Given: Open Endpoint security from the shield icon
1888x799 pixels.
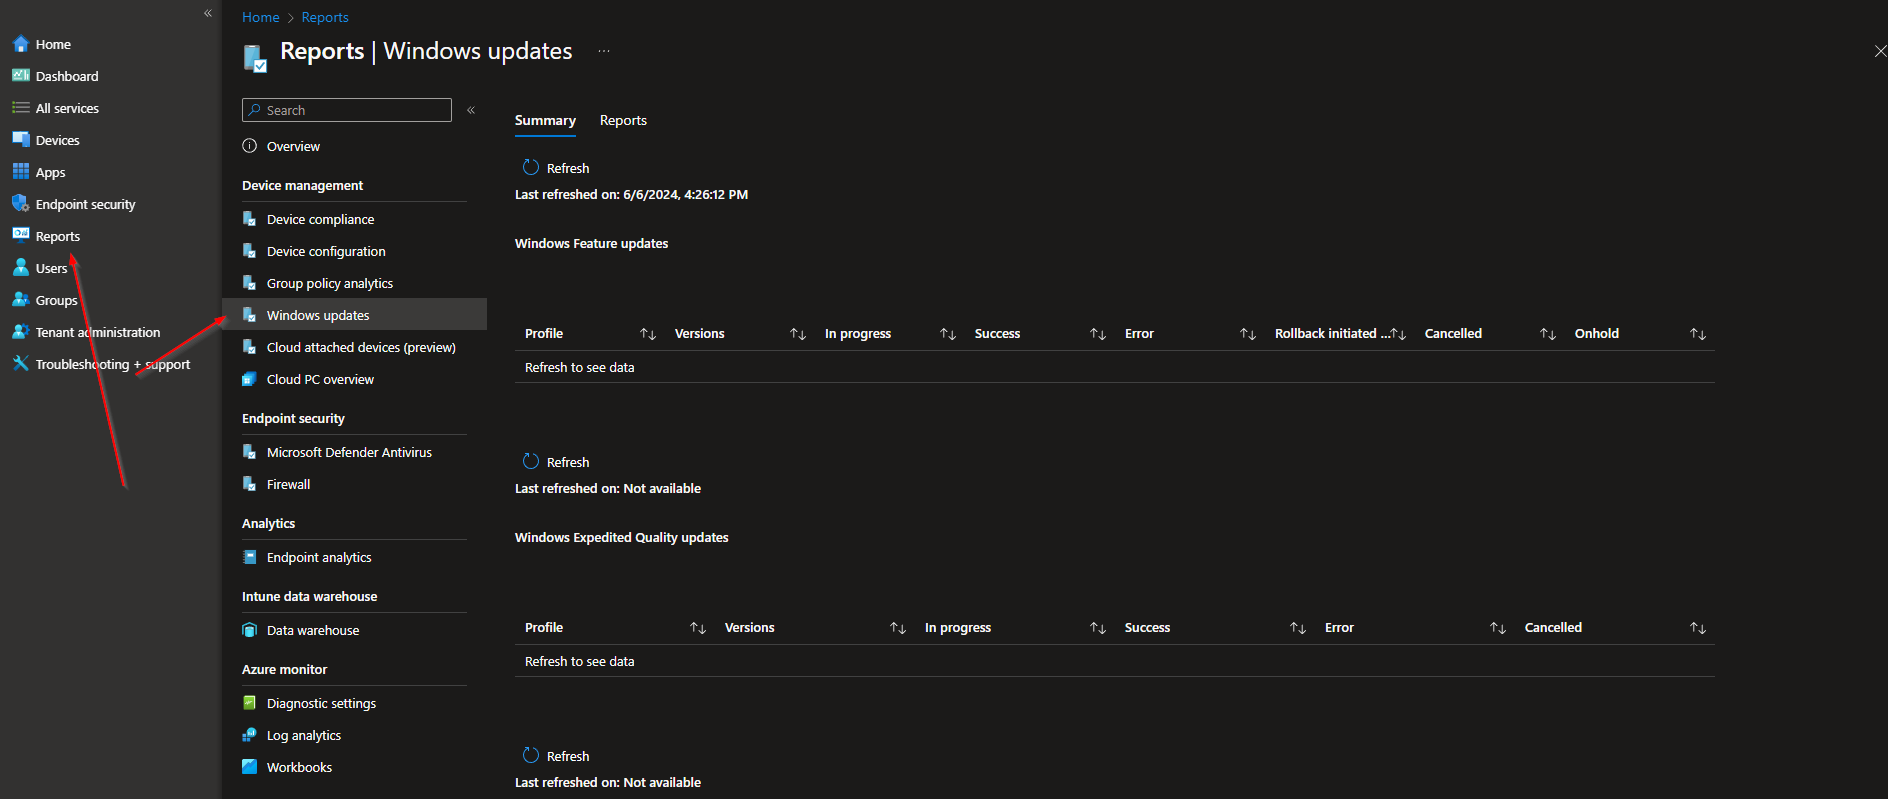Looking at the screenshot, I should click(x=21, y=204).
